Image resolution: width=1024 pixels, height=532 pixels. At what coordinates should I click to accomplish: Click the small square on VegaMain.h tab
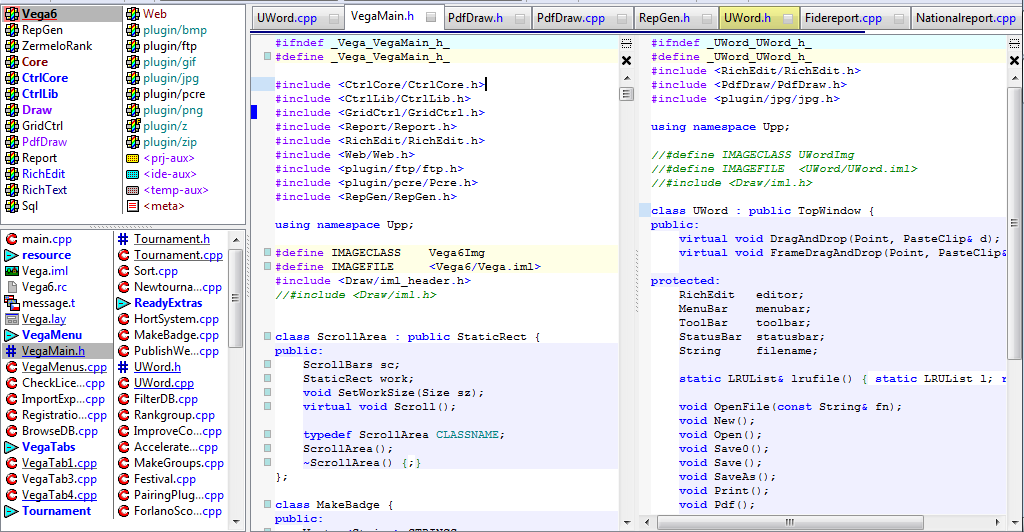(430, 18)
